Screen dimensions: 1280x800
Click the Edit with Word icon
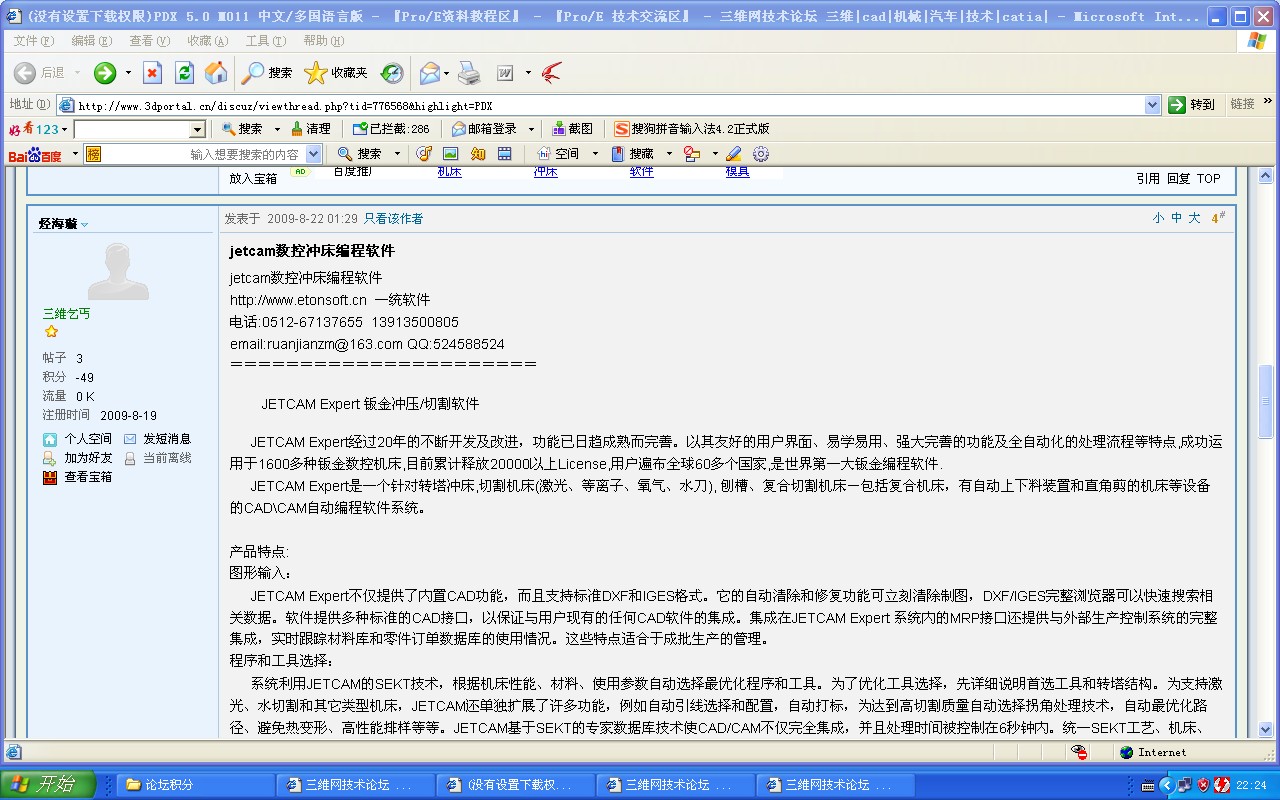click(x=505, y=73)
